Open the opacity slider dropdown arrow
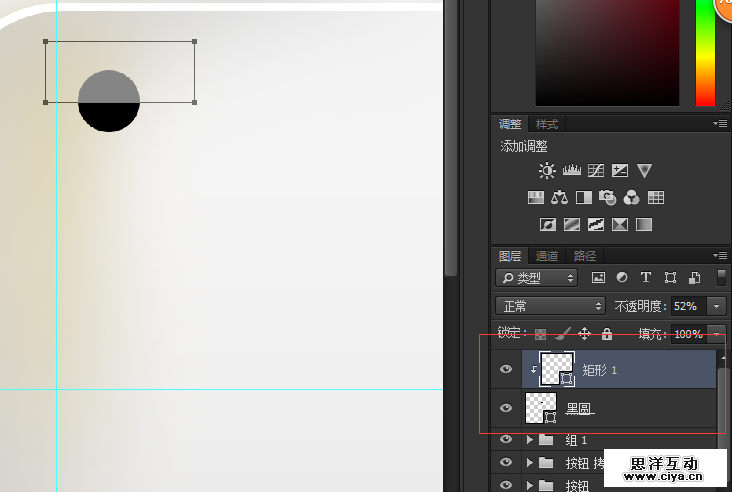Viewport: 732px width, 492px height. [x=717, y=306]
